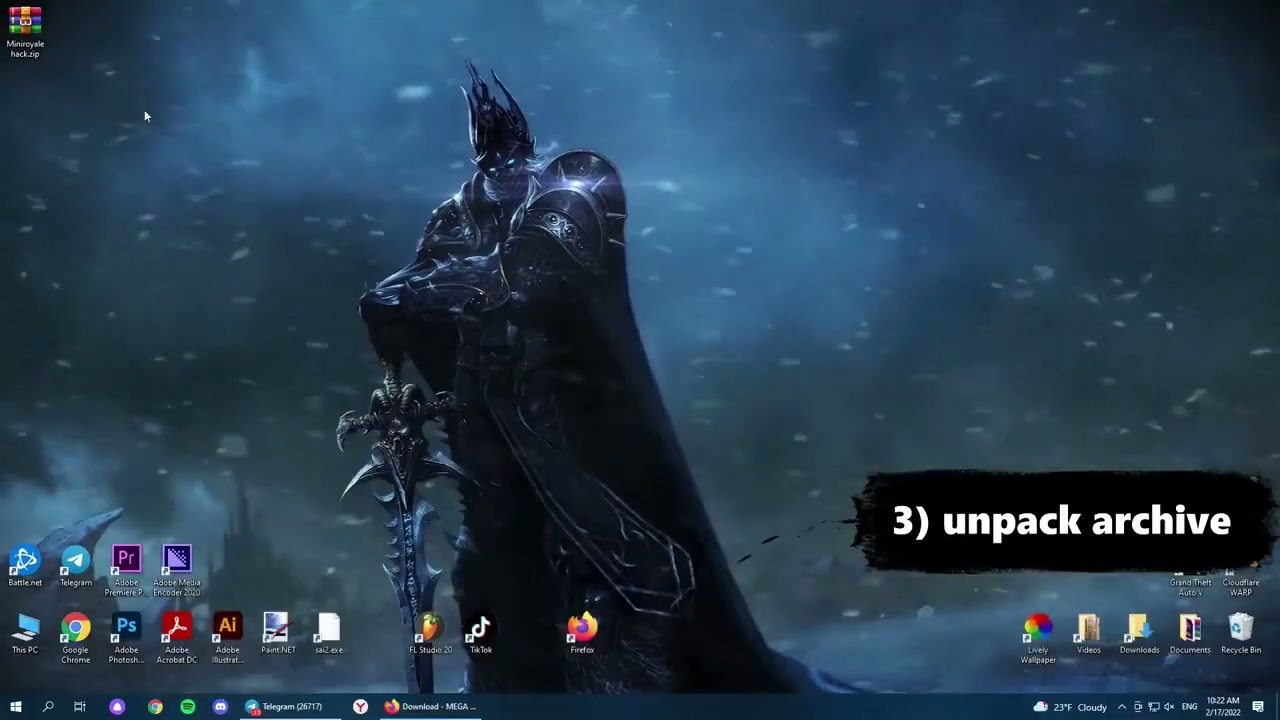Select the FL Studio 20 desktop shortcut
This screenshot has height=720, width=1280.
430,634
